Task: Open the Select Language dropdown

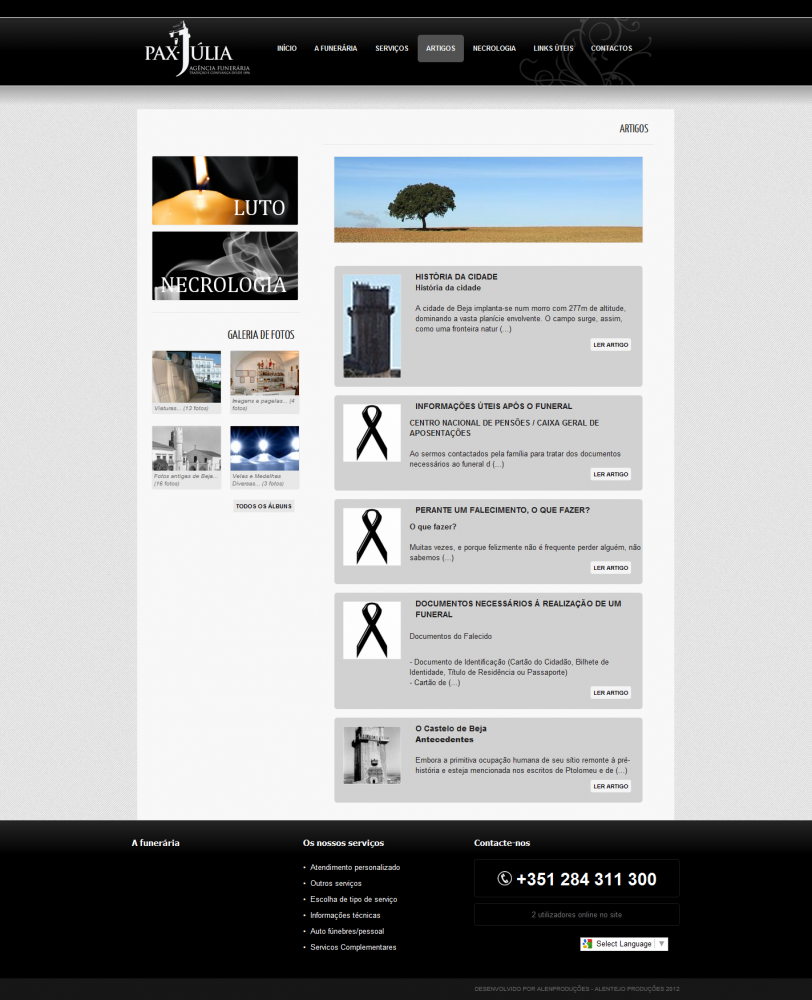Action: pos(623,944)
